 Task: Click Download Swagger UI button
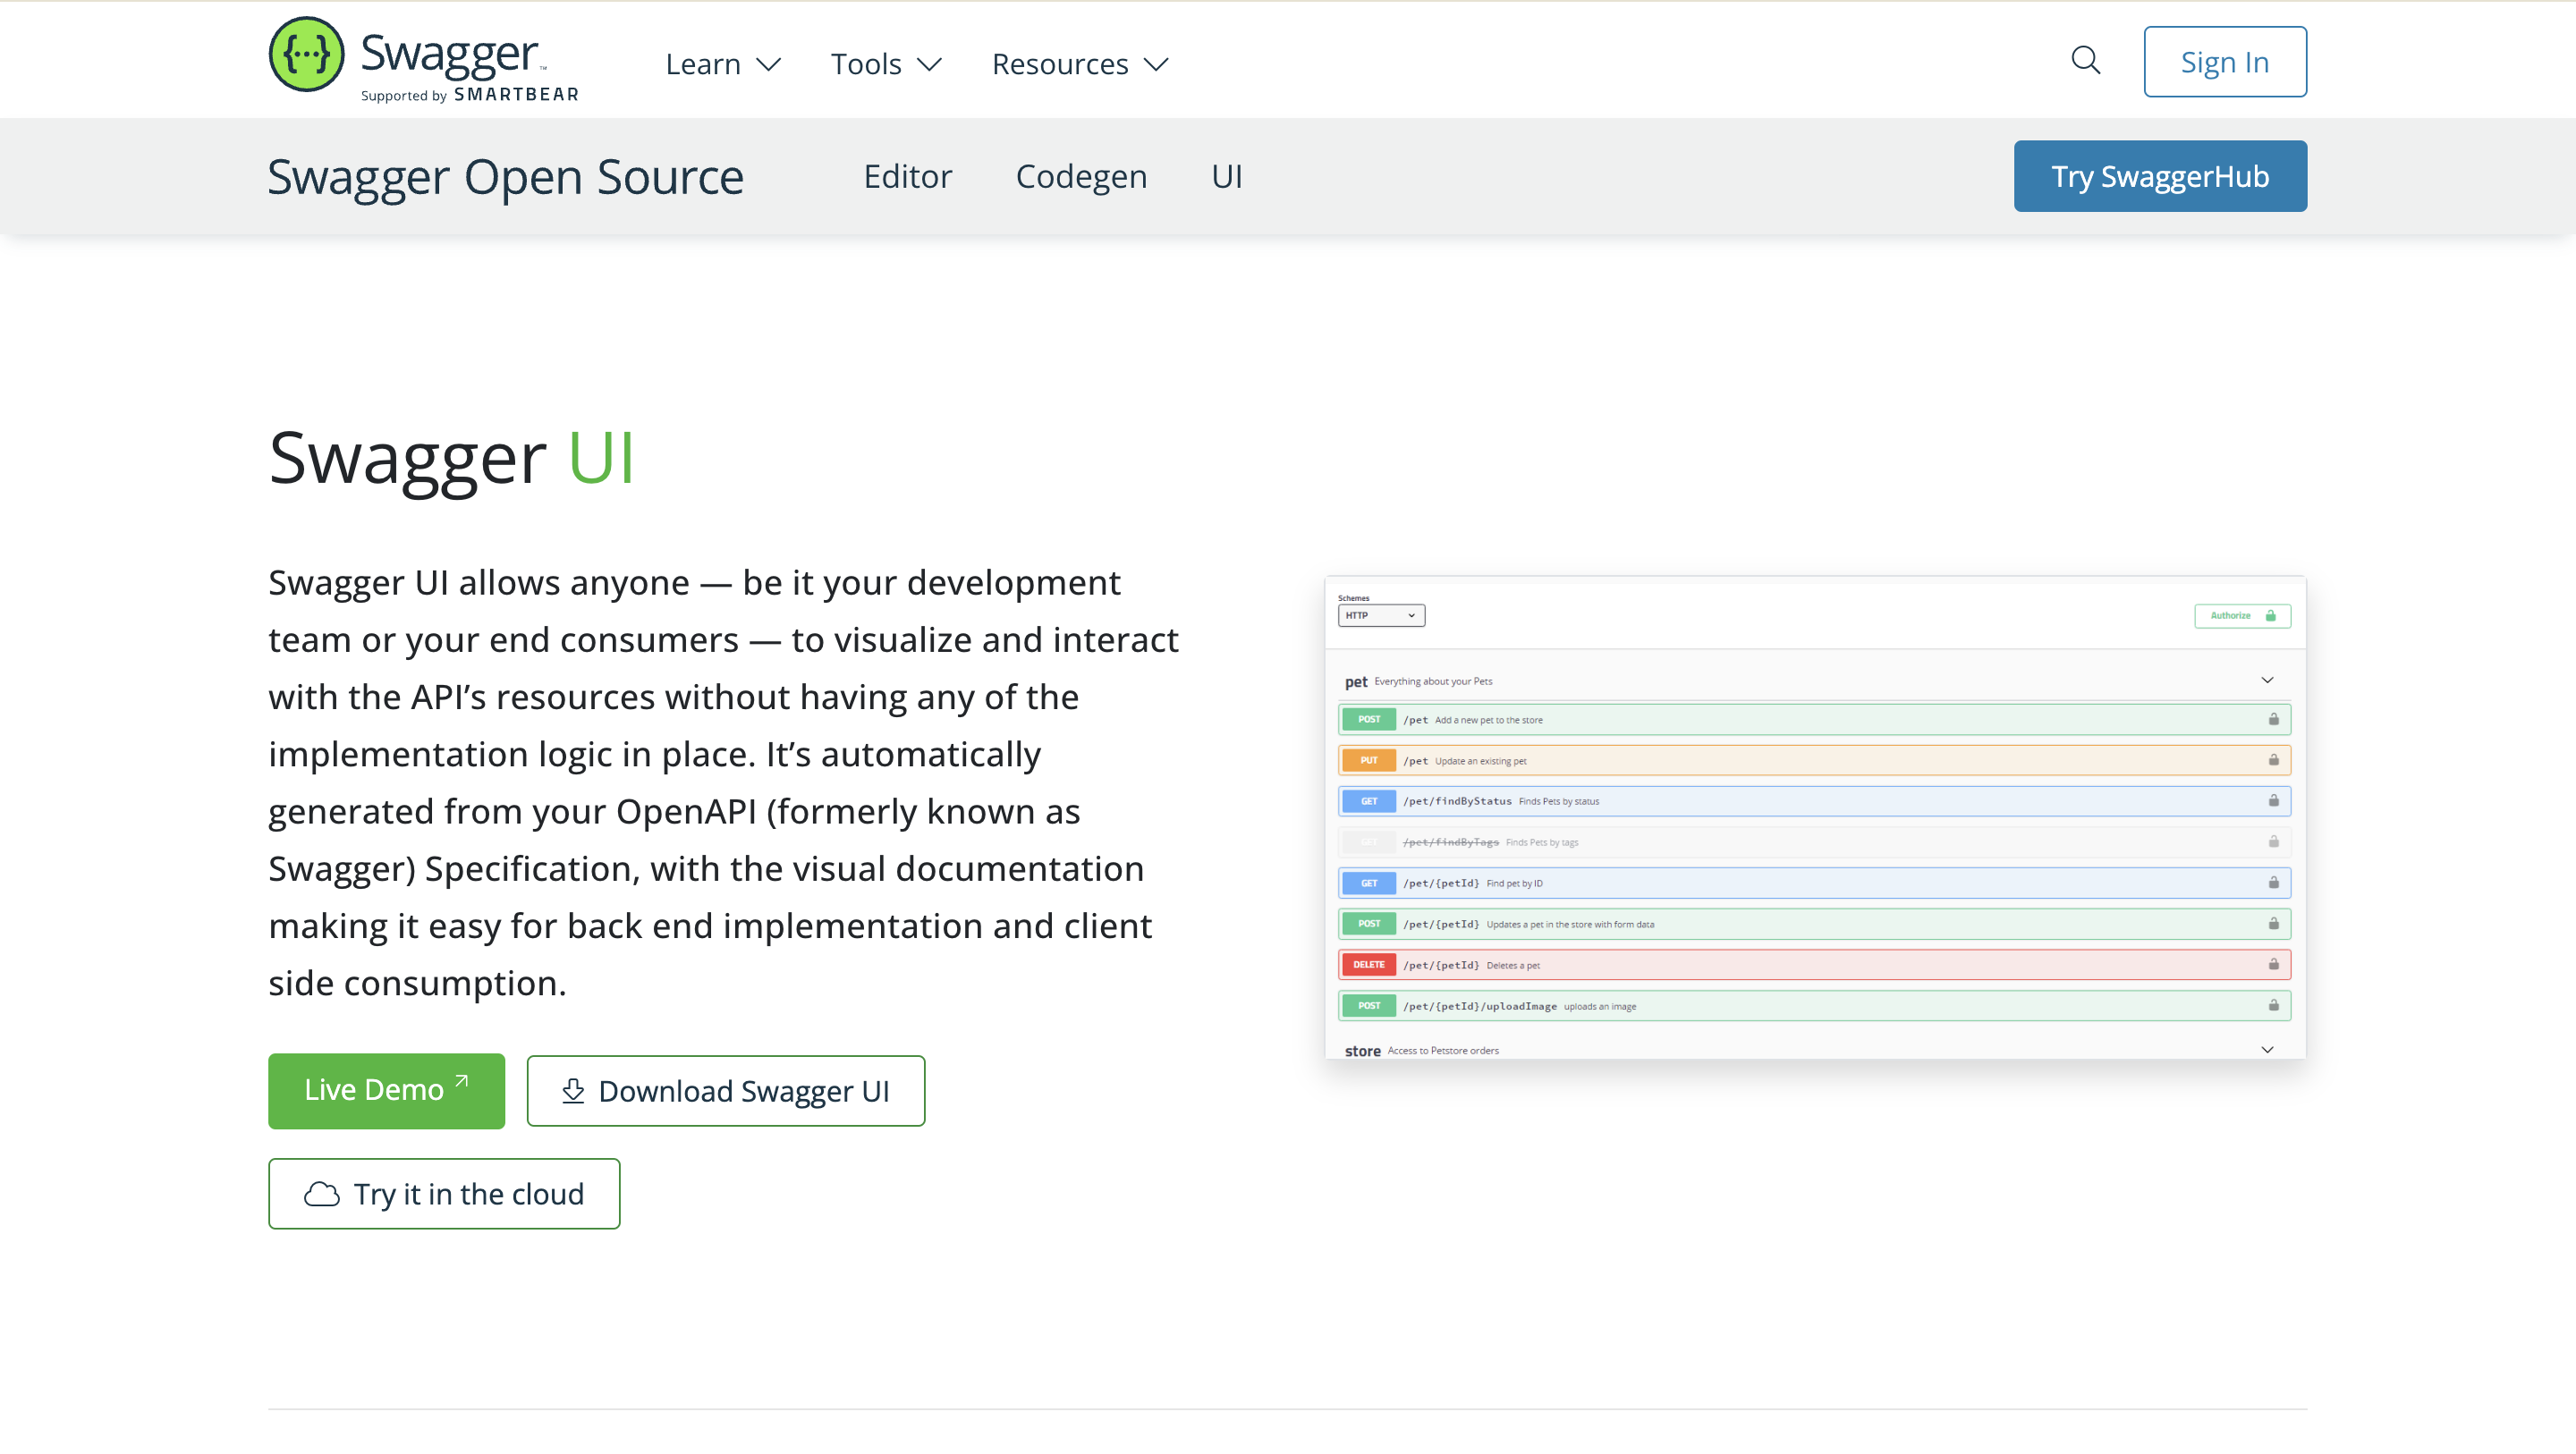[725, 1091]
